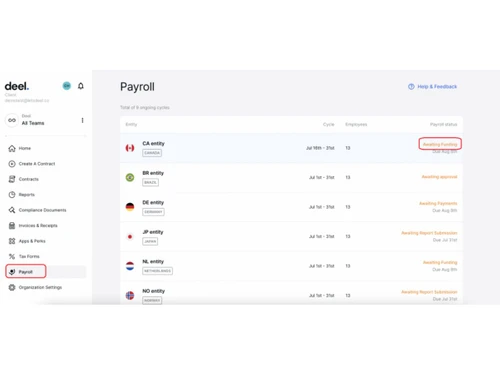Click the Organization Settings gear icon

point(12,287)
